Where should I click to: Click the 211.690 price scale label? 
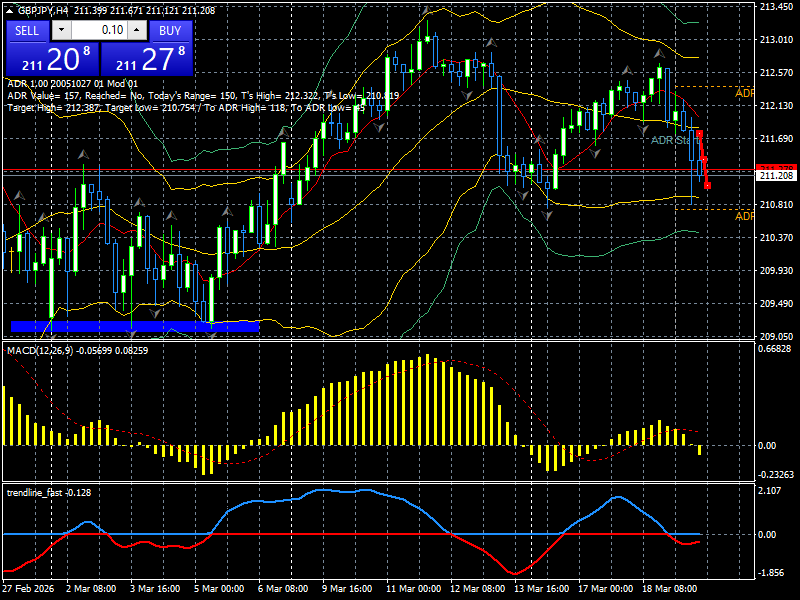click(776, 139)
